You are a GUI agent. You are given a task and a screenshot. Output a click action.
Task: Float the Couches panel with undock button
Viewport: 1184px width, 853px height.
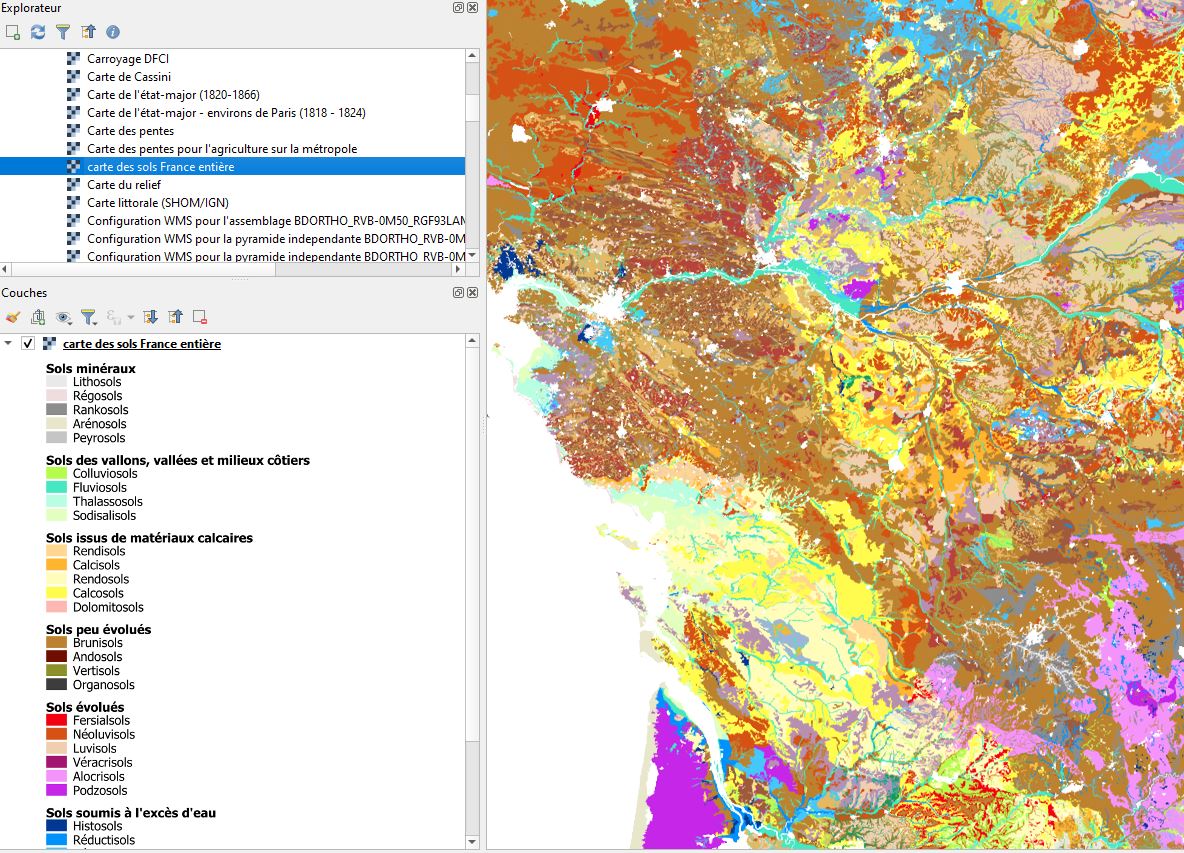458,293
